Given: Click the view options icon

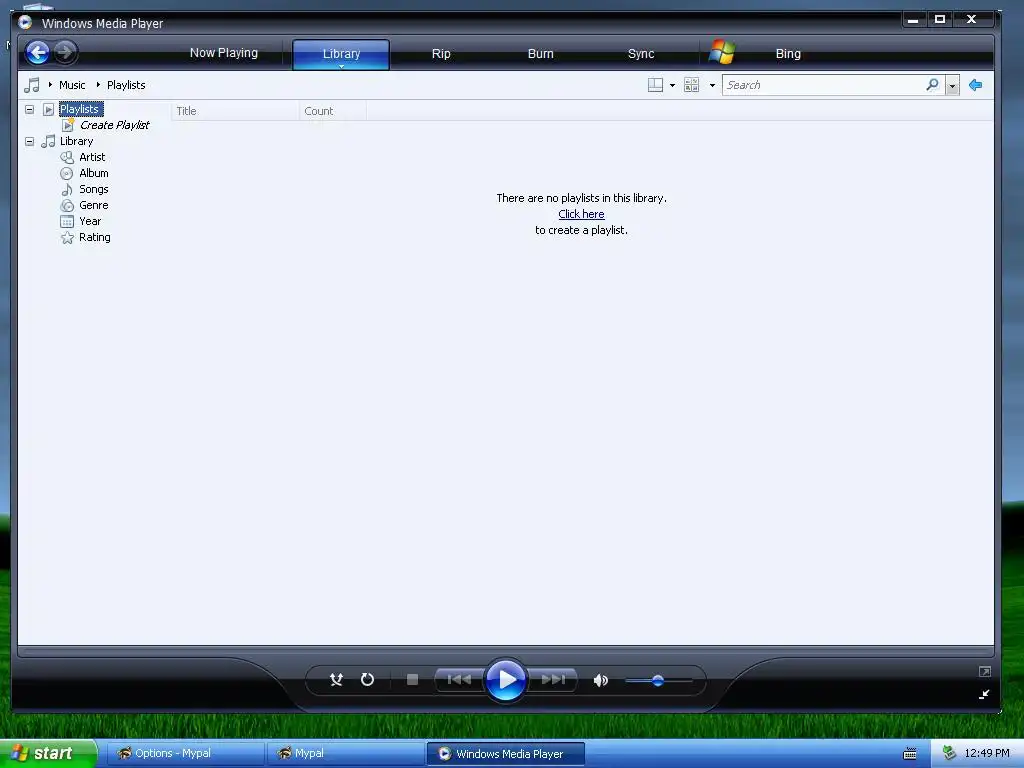Looking at the screenshot, I should pos(691,85).
